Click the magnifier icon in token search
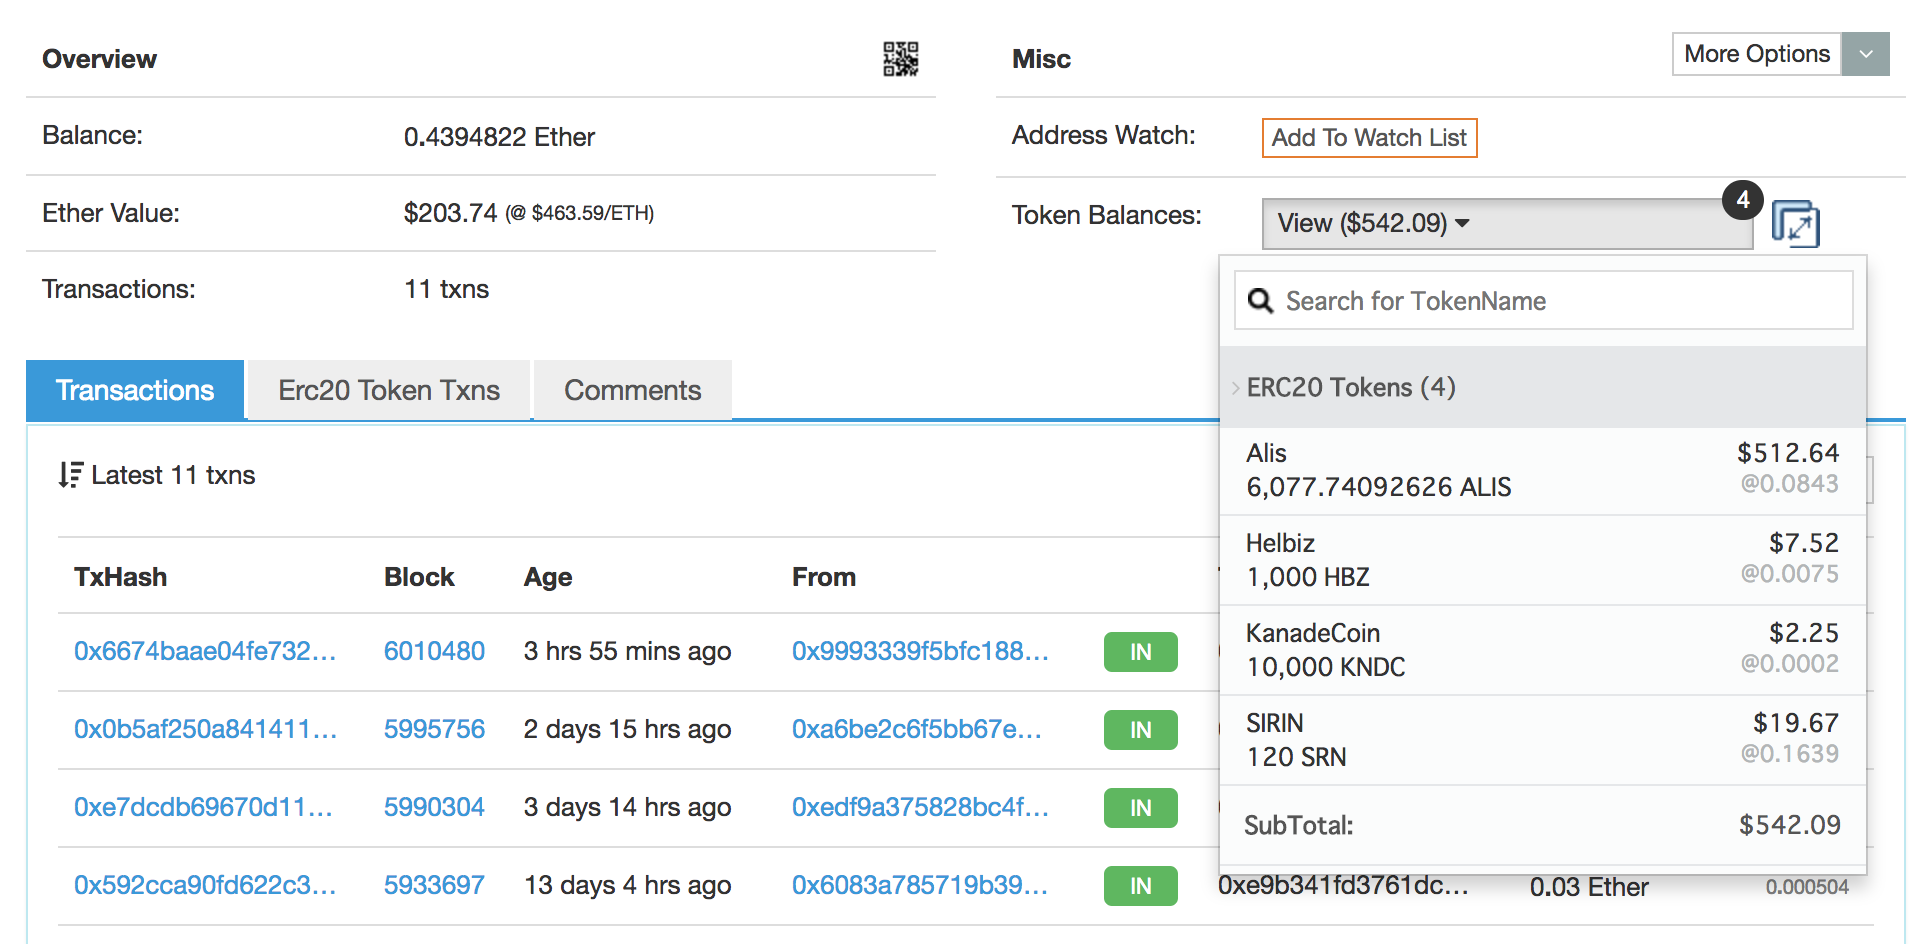Viewport: 1924px width, 944px height. pos(1261,301)
